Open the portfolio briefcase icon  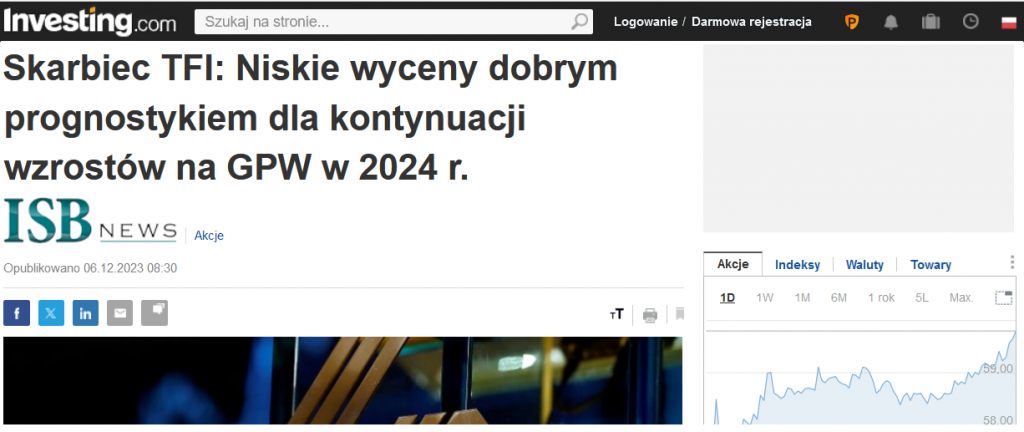pyautogui.click(x=931, y=22)
